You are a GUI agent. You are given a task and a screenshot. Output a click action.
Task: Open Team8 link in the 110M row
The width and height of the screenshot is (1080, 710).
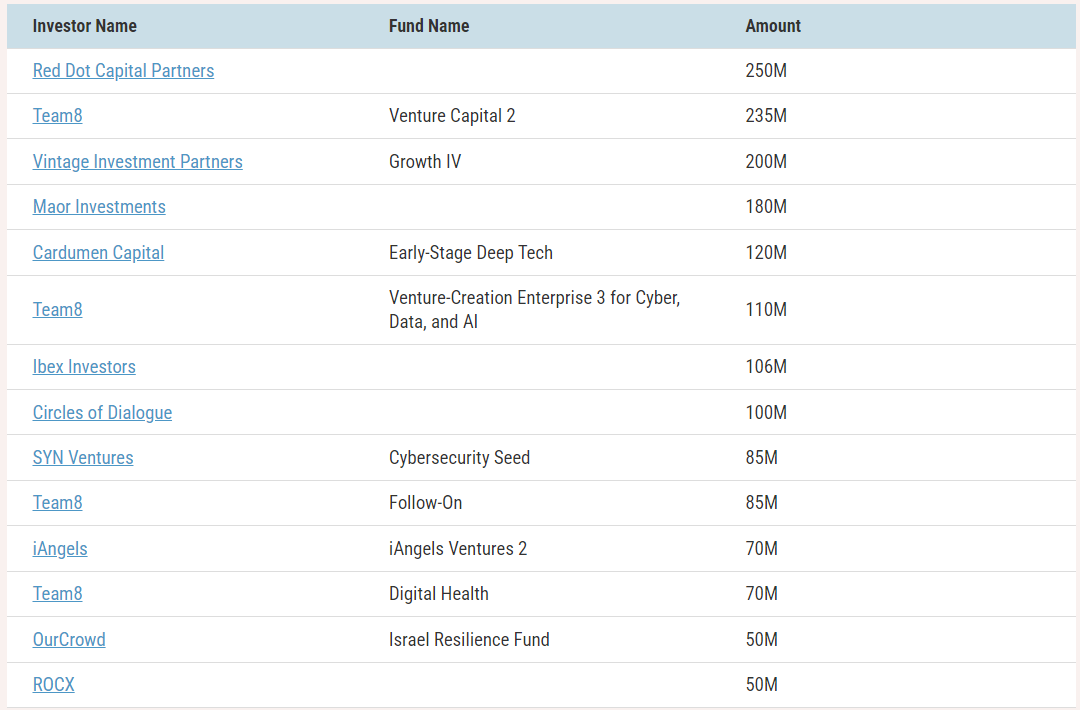tap(57, 310)
